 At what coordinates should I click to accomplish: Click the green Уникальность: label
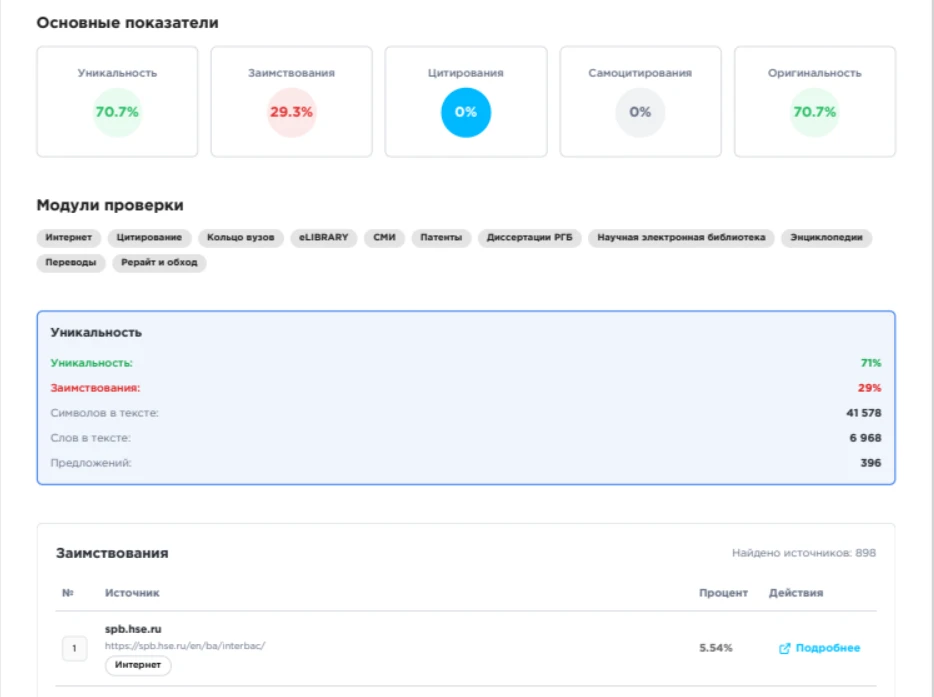click(91, 363)
